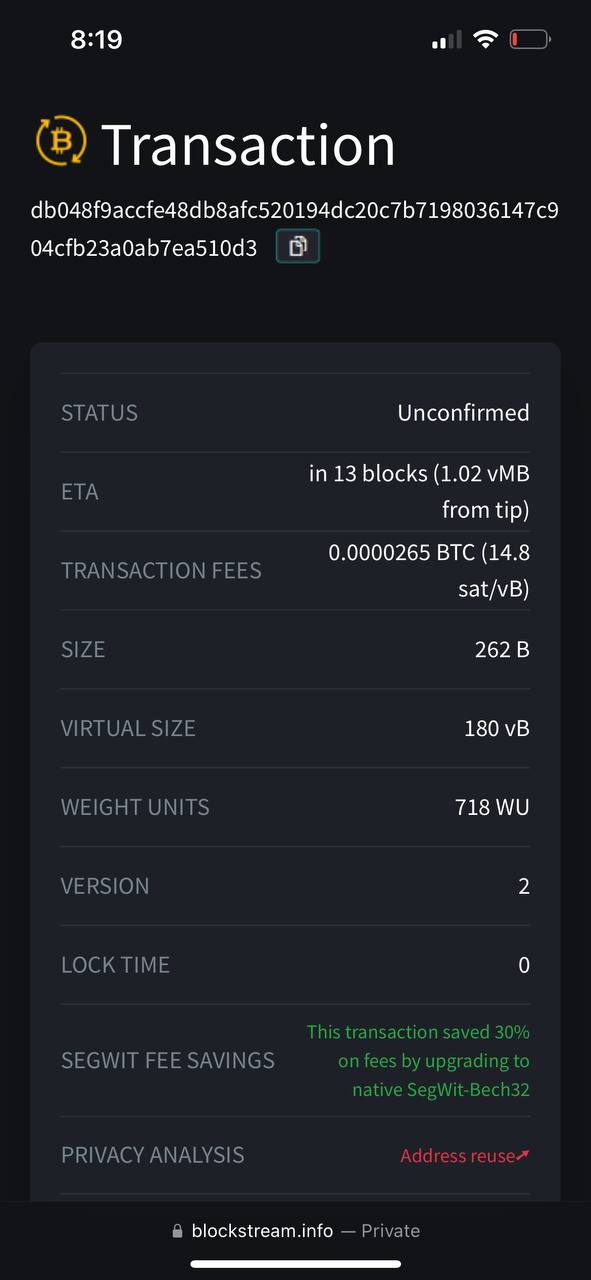Screen dimensions: 591x1280
Task: Tap the Private browsing label
Action: [390, 1231]
